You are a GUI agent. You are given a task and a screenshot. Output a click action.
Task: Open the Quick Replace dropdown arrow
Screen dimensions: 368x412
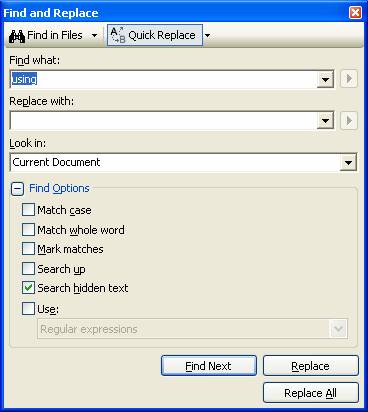click(207, 35)
